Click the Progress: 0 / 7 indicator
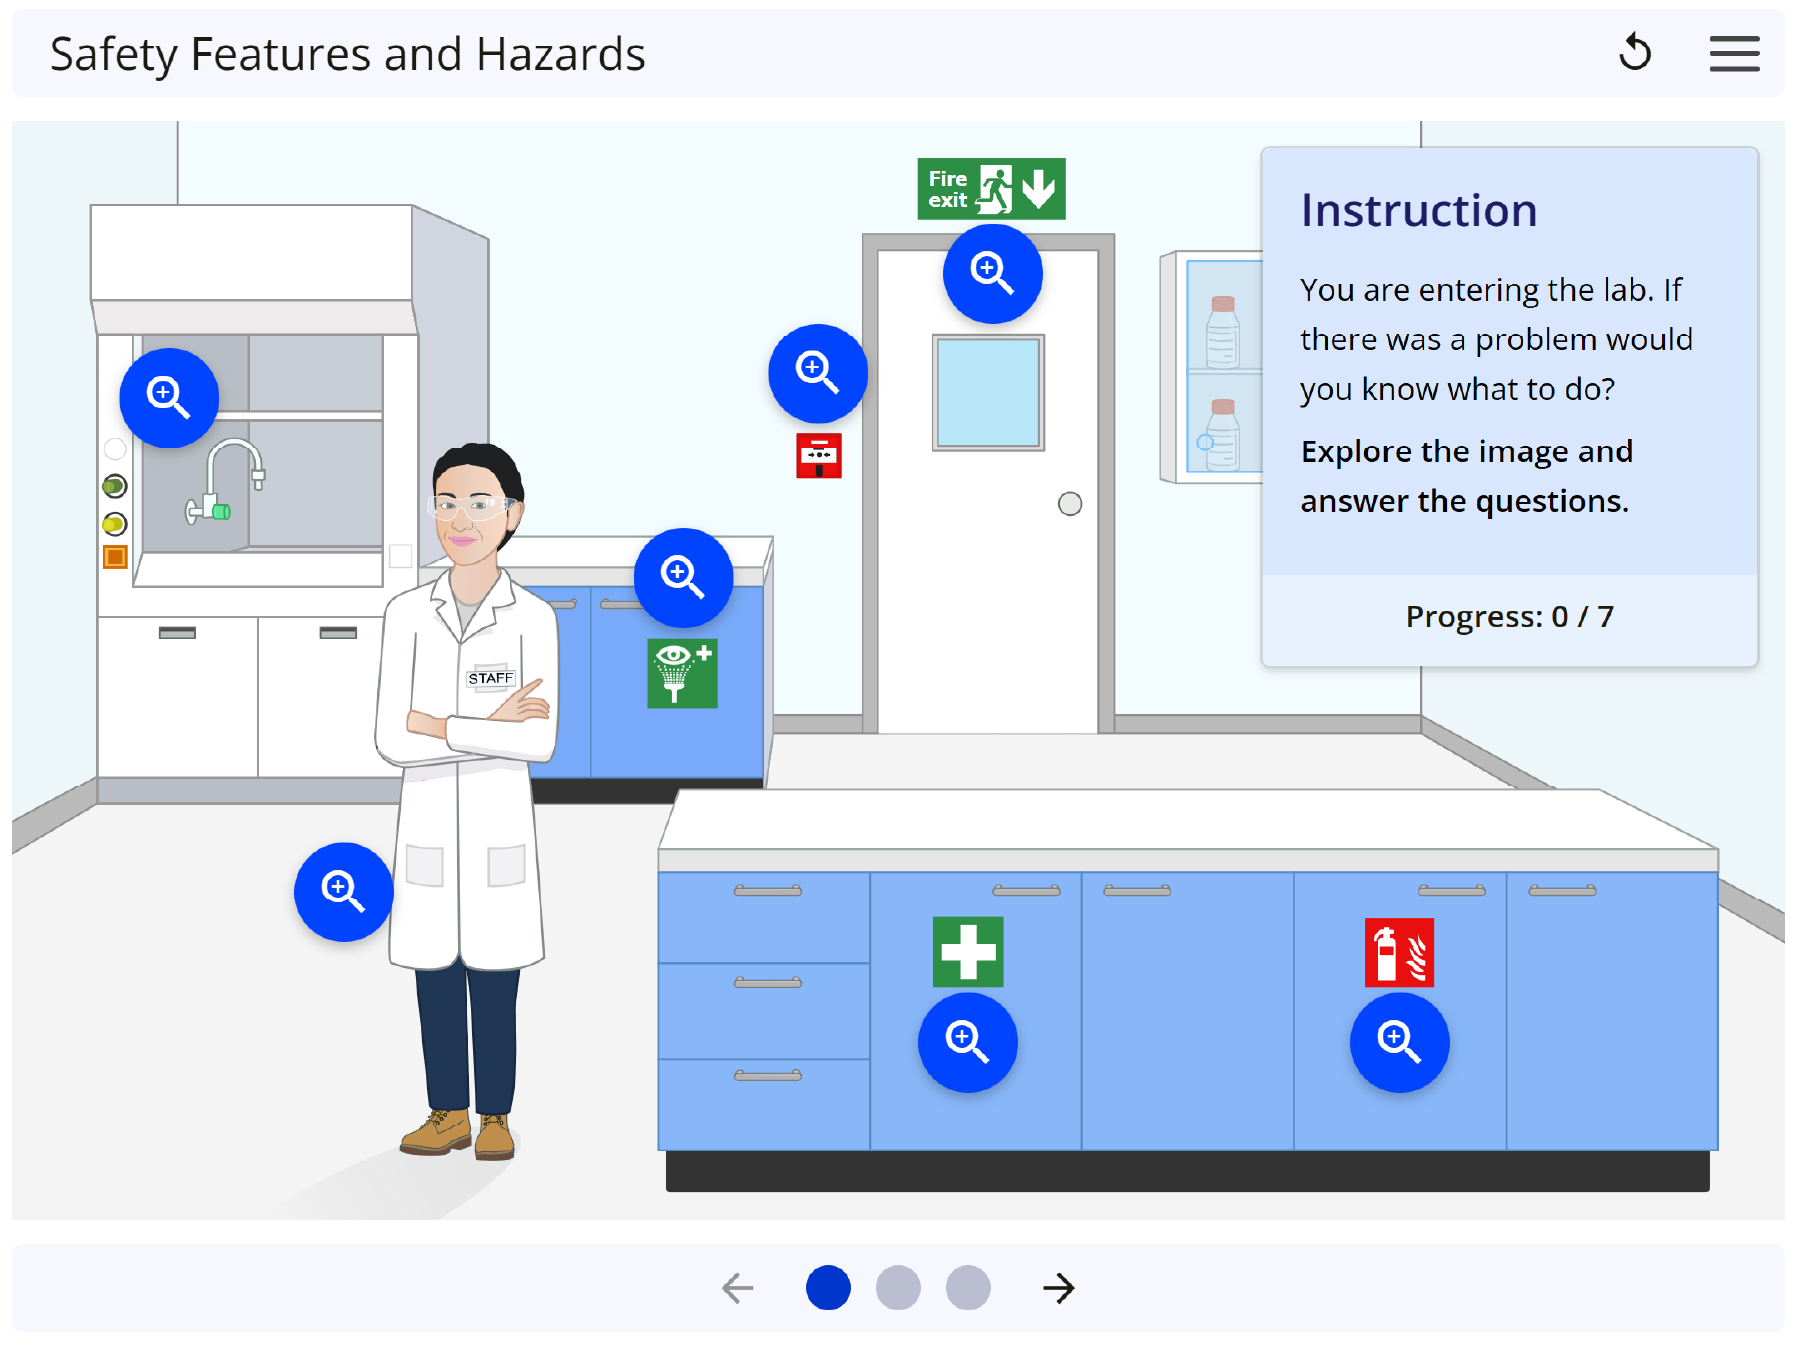This screenshot has width=1800, height=1350. (x=1510, y=617)
